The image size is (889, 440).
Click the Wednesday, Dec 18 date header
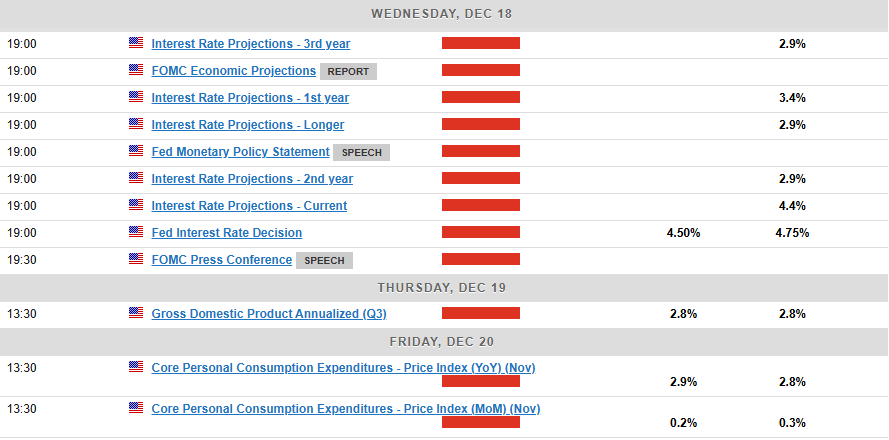click(x=444, y=14)
